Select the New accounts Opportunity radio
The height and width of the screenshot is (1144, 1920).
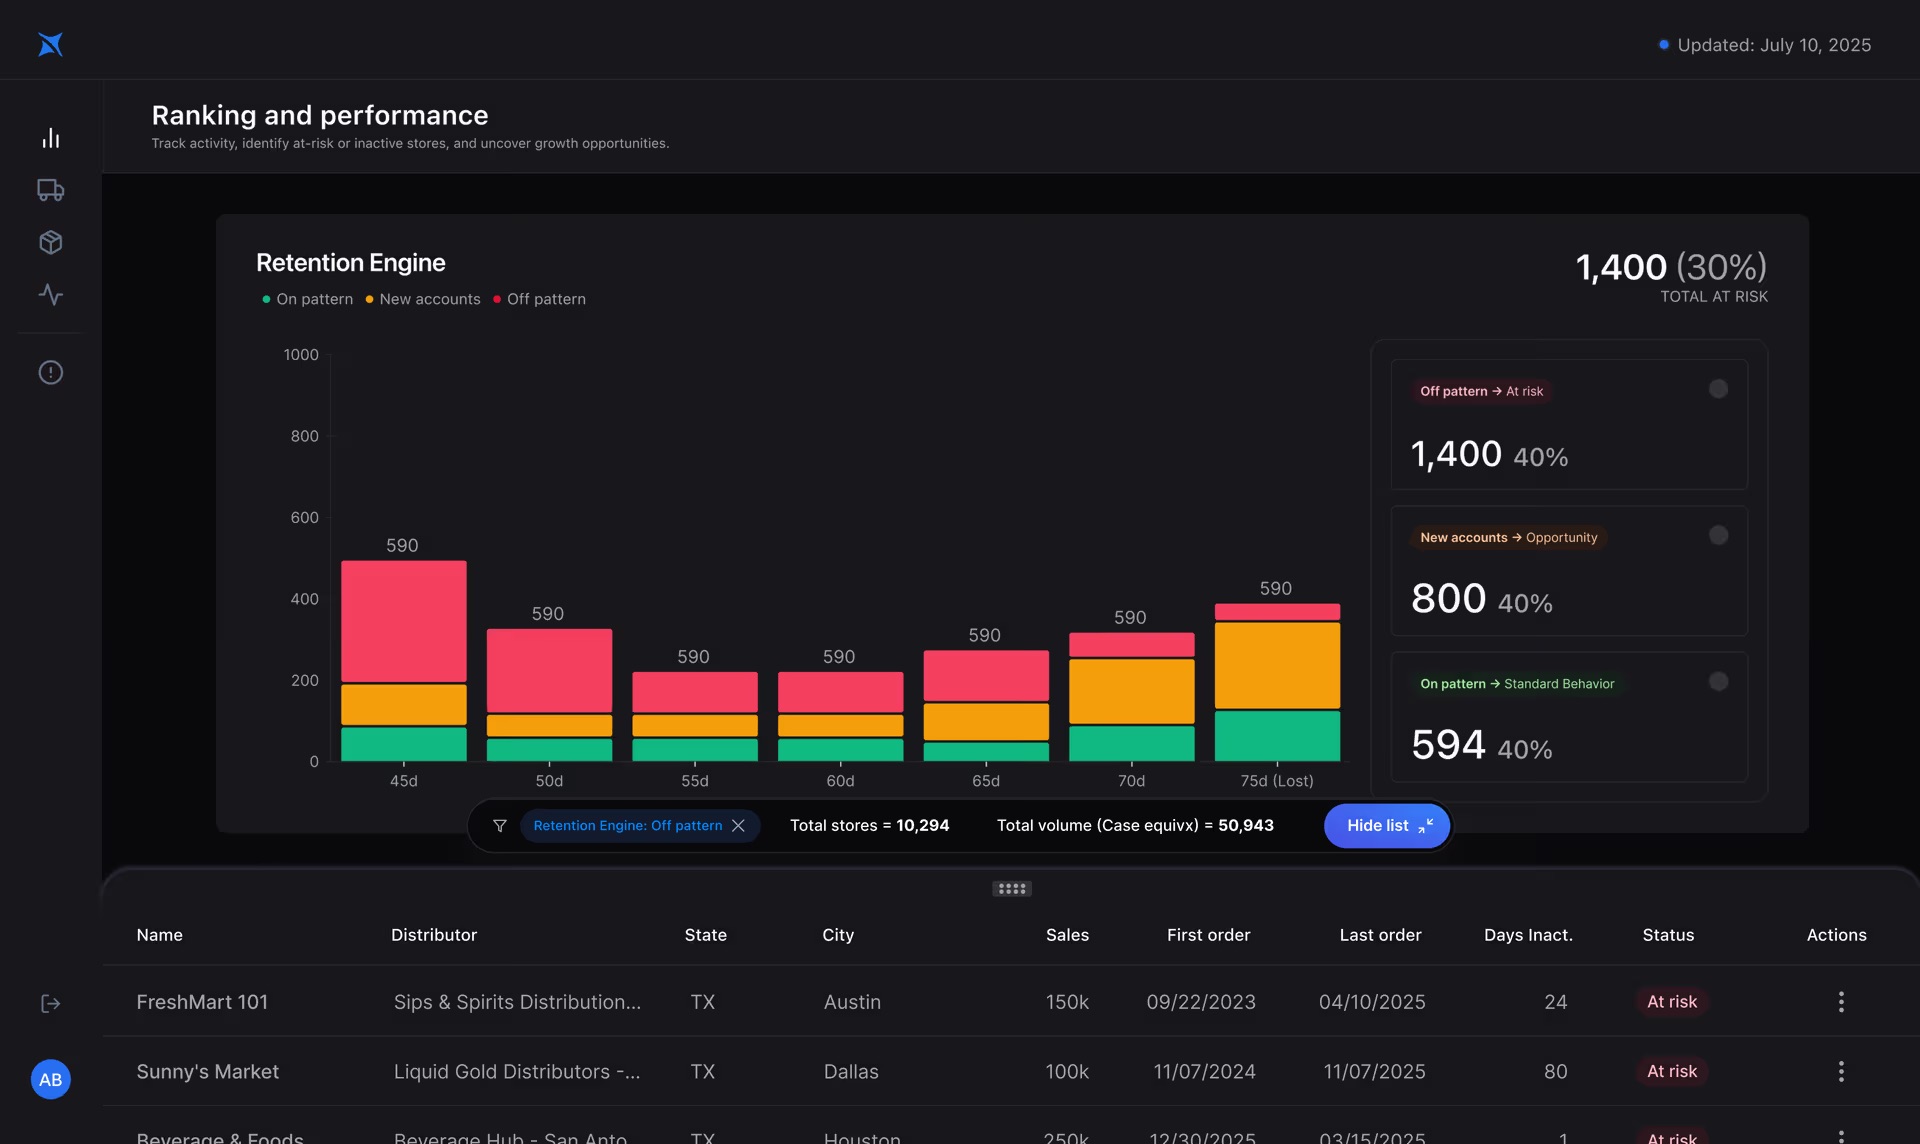(1718, 535)
